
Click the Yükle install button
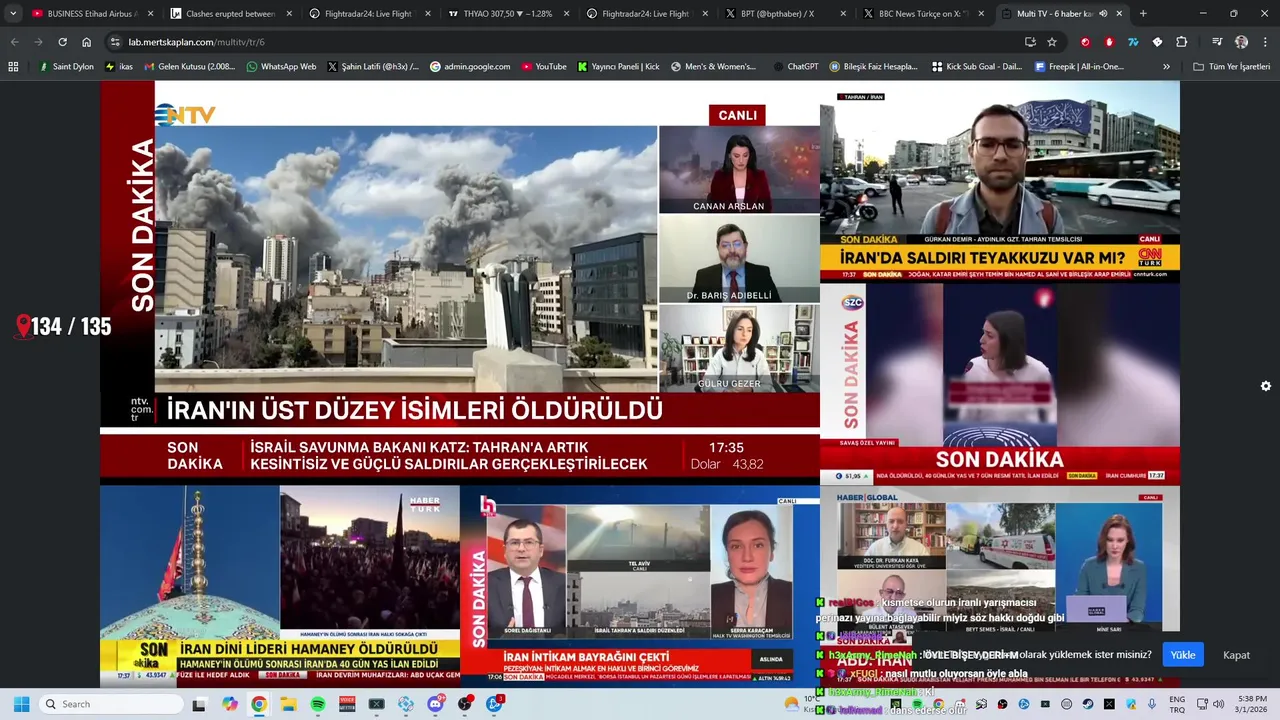click(x=1183, y=655)
